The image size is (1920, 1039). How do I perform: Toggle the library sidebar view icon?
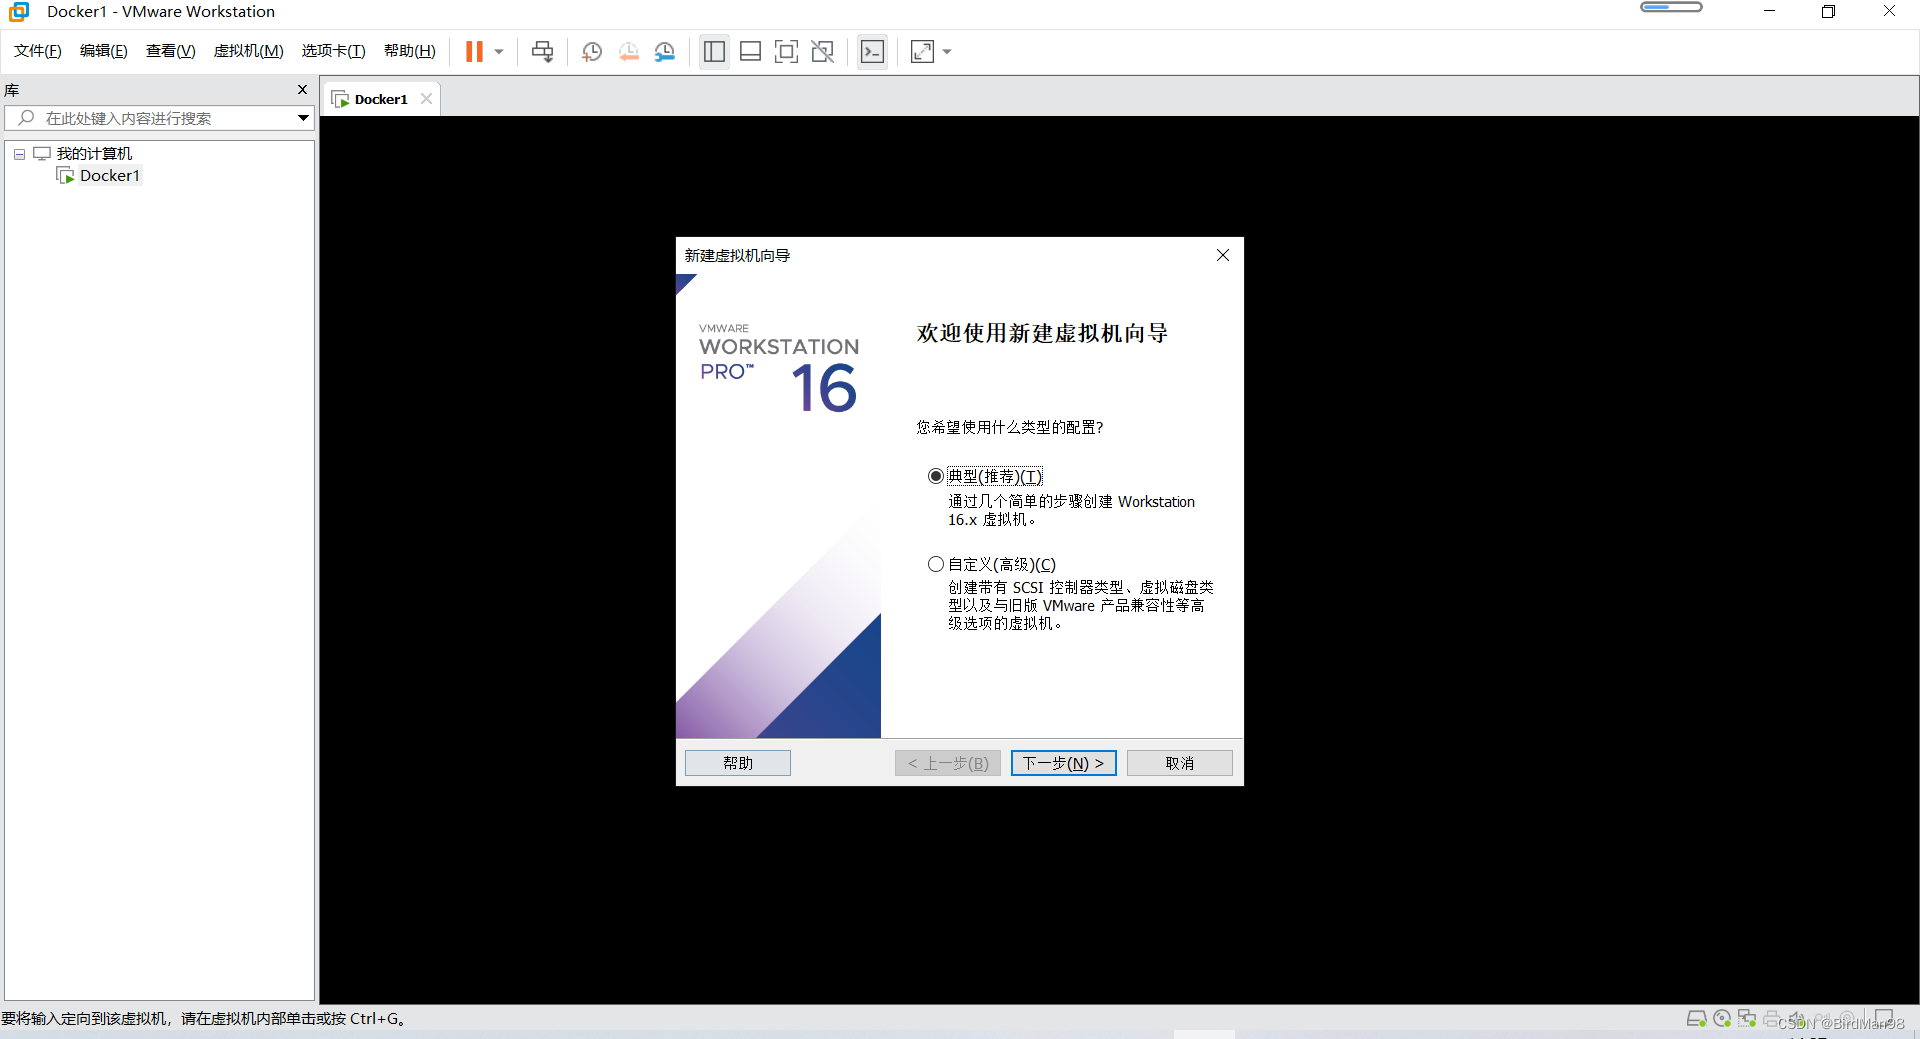coord(714,51)
